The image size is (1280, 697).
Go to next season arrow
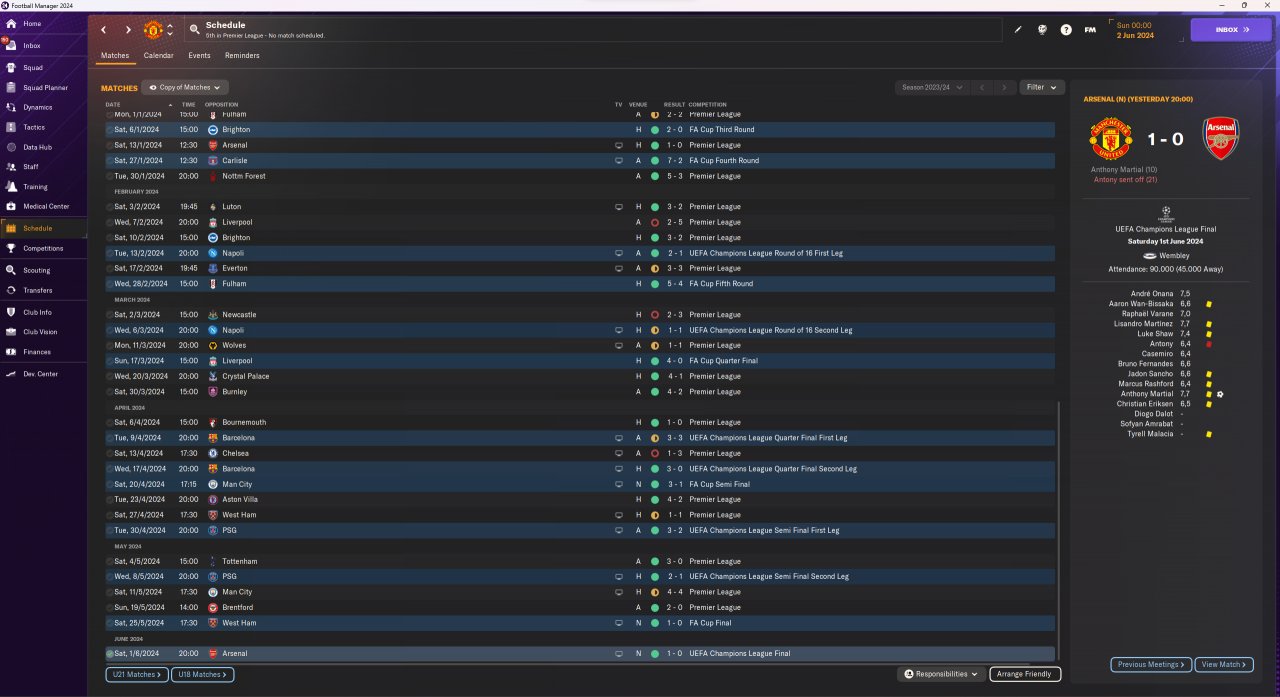pos(1005,88)
